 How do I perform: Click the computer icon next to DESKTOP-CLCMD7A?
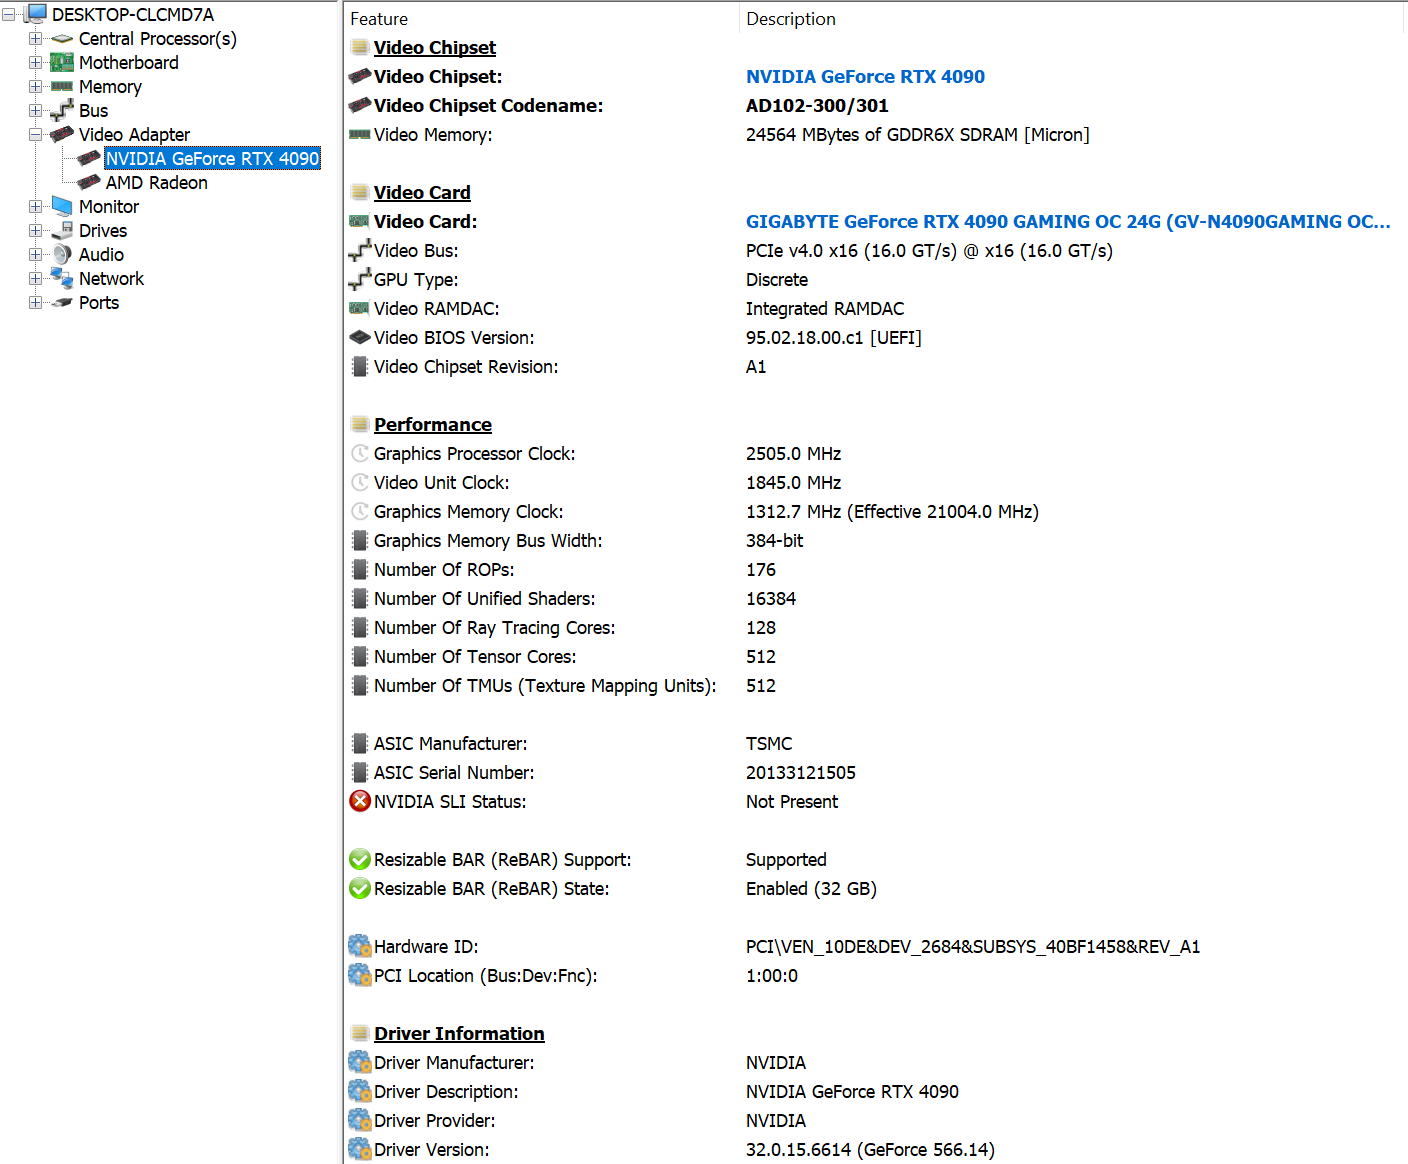pyautogui.click(x=35, y=14)
